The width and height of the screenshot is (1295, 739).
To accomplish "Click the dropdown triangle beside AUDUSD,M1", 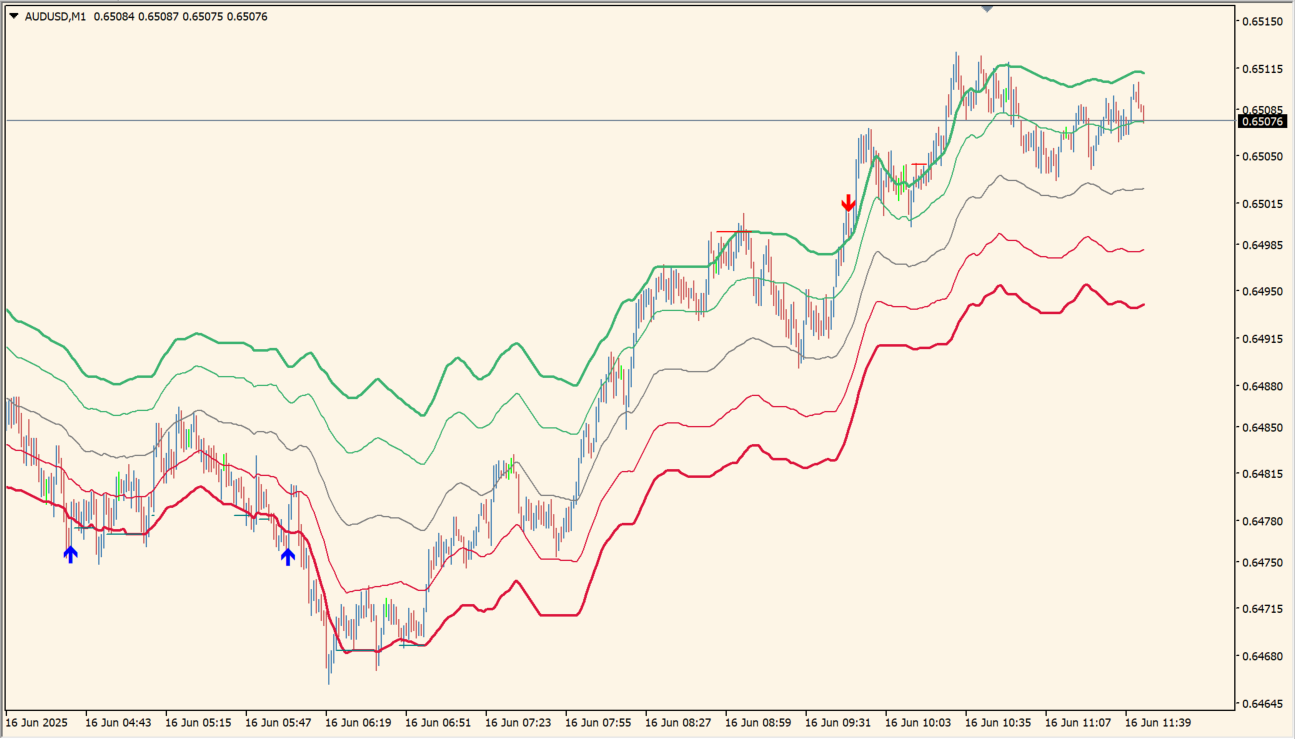I will (x=13, y=16).
